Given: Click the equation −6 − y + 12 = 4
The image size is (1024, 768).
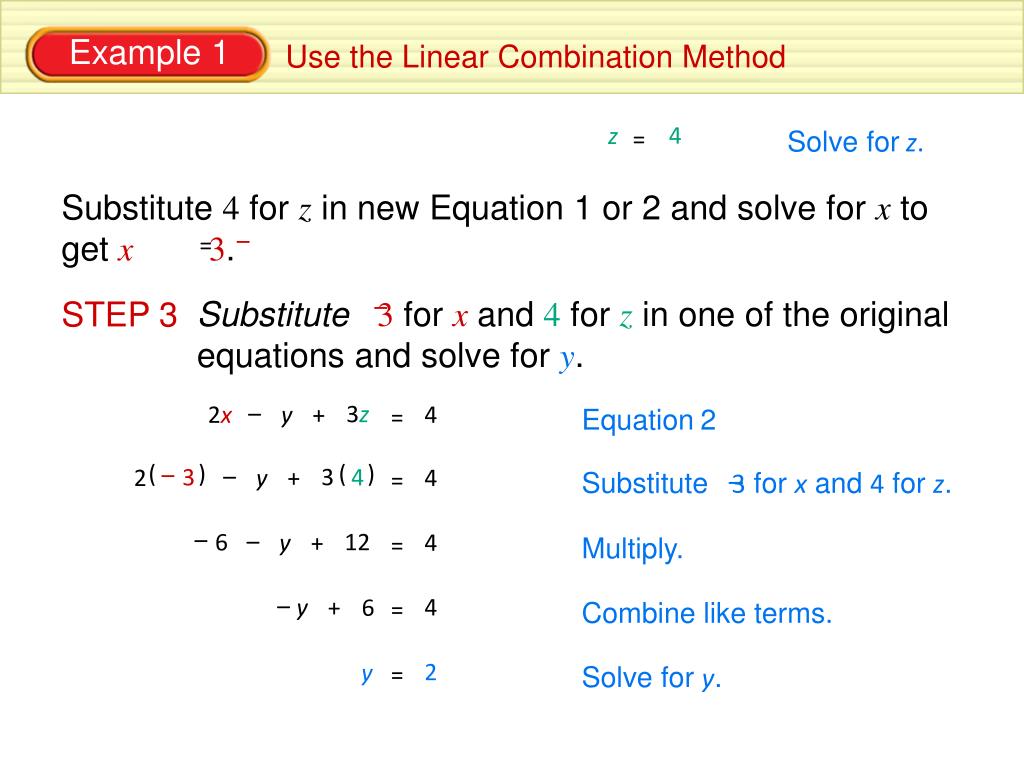Looking at the screenshot, I should [x=315, y=543].
